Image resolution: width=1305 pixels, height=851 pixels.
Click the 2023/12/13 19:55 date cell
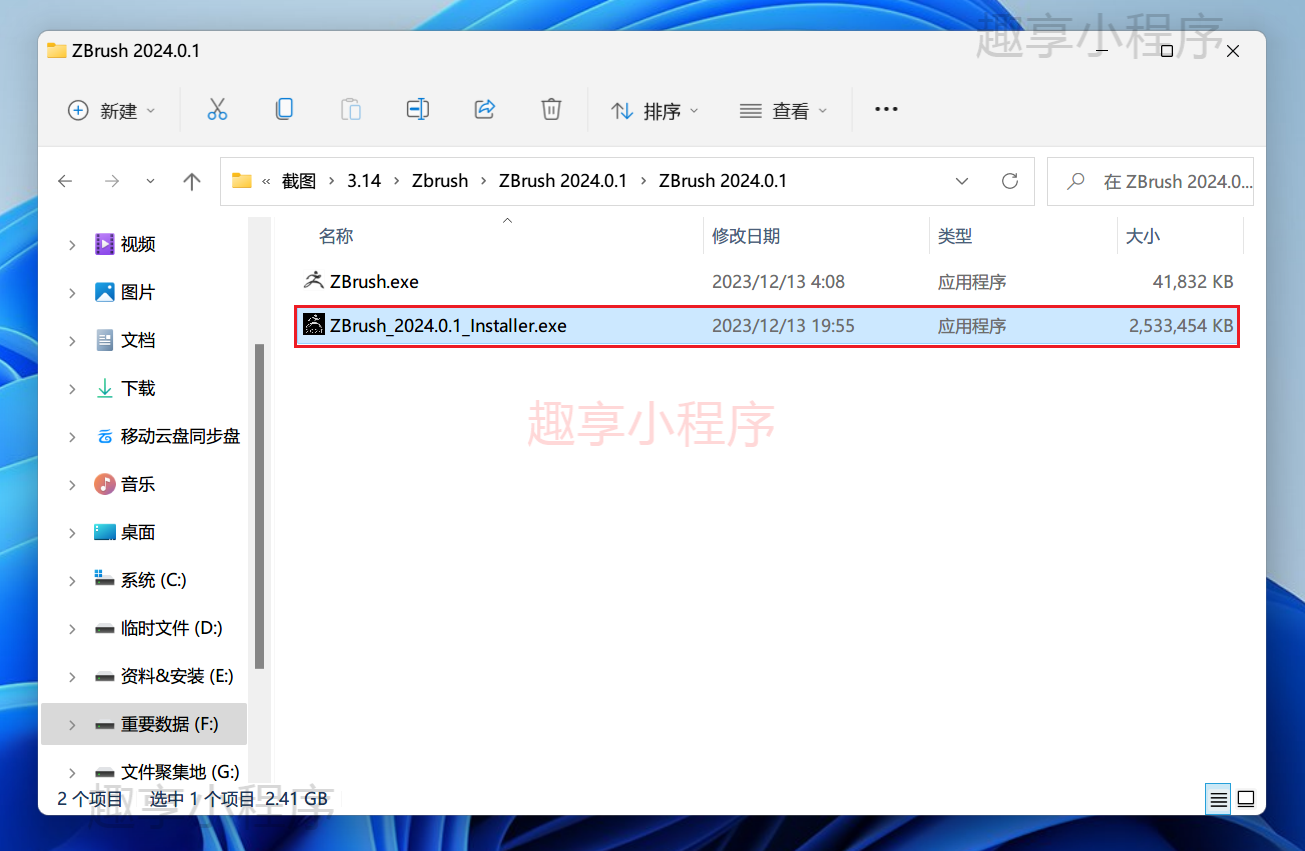783,326
